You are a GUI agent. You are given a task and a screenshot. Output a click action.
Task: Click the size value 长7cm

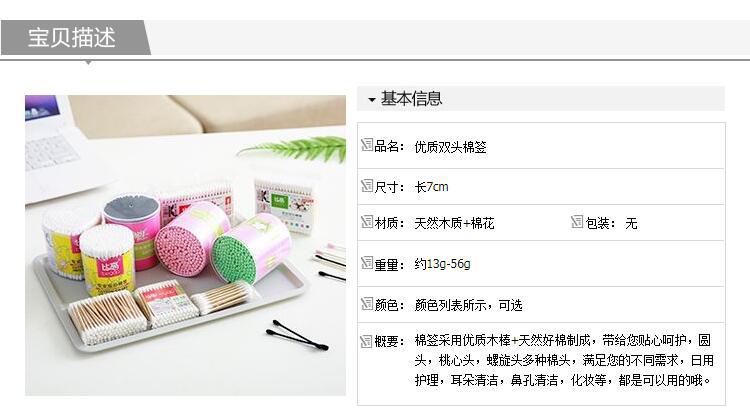pos(431,187)
